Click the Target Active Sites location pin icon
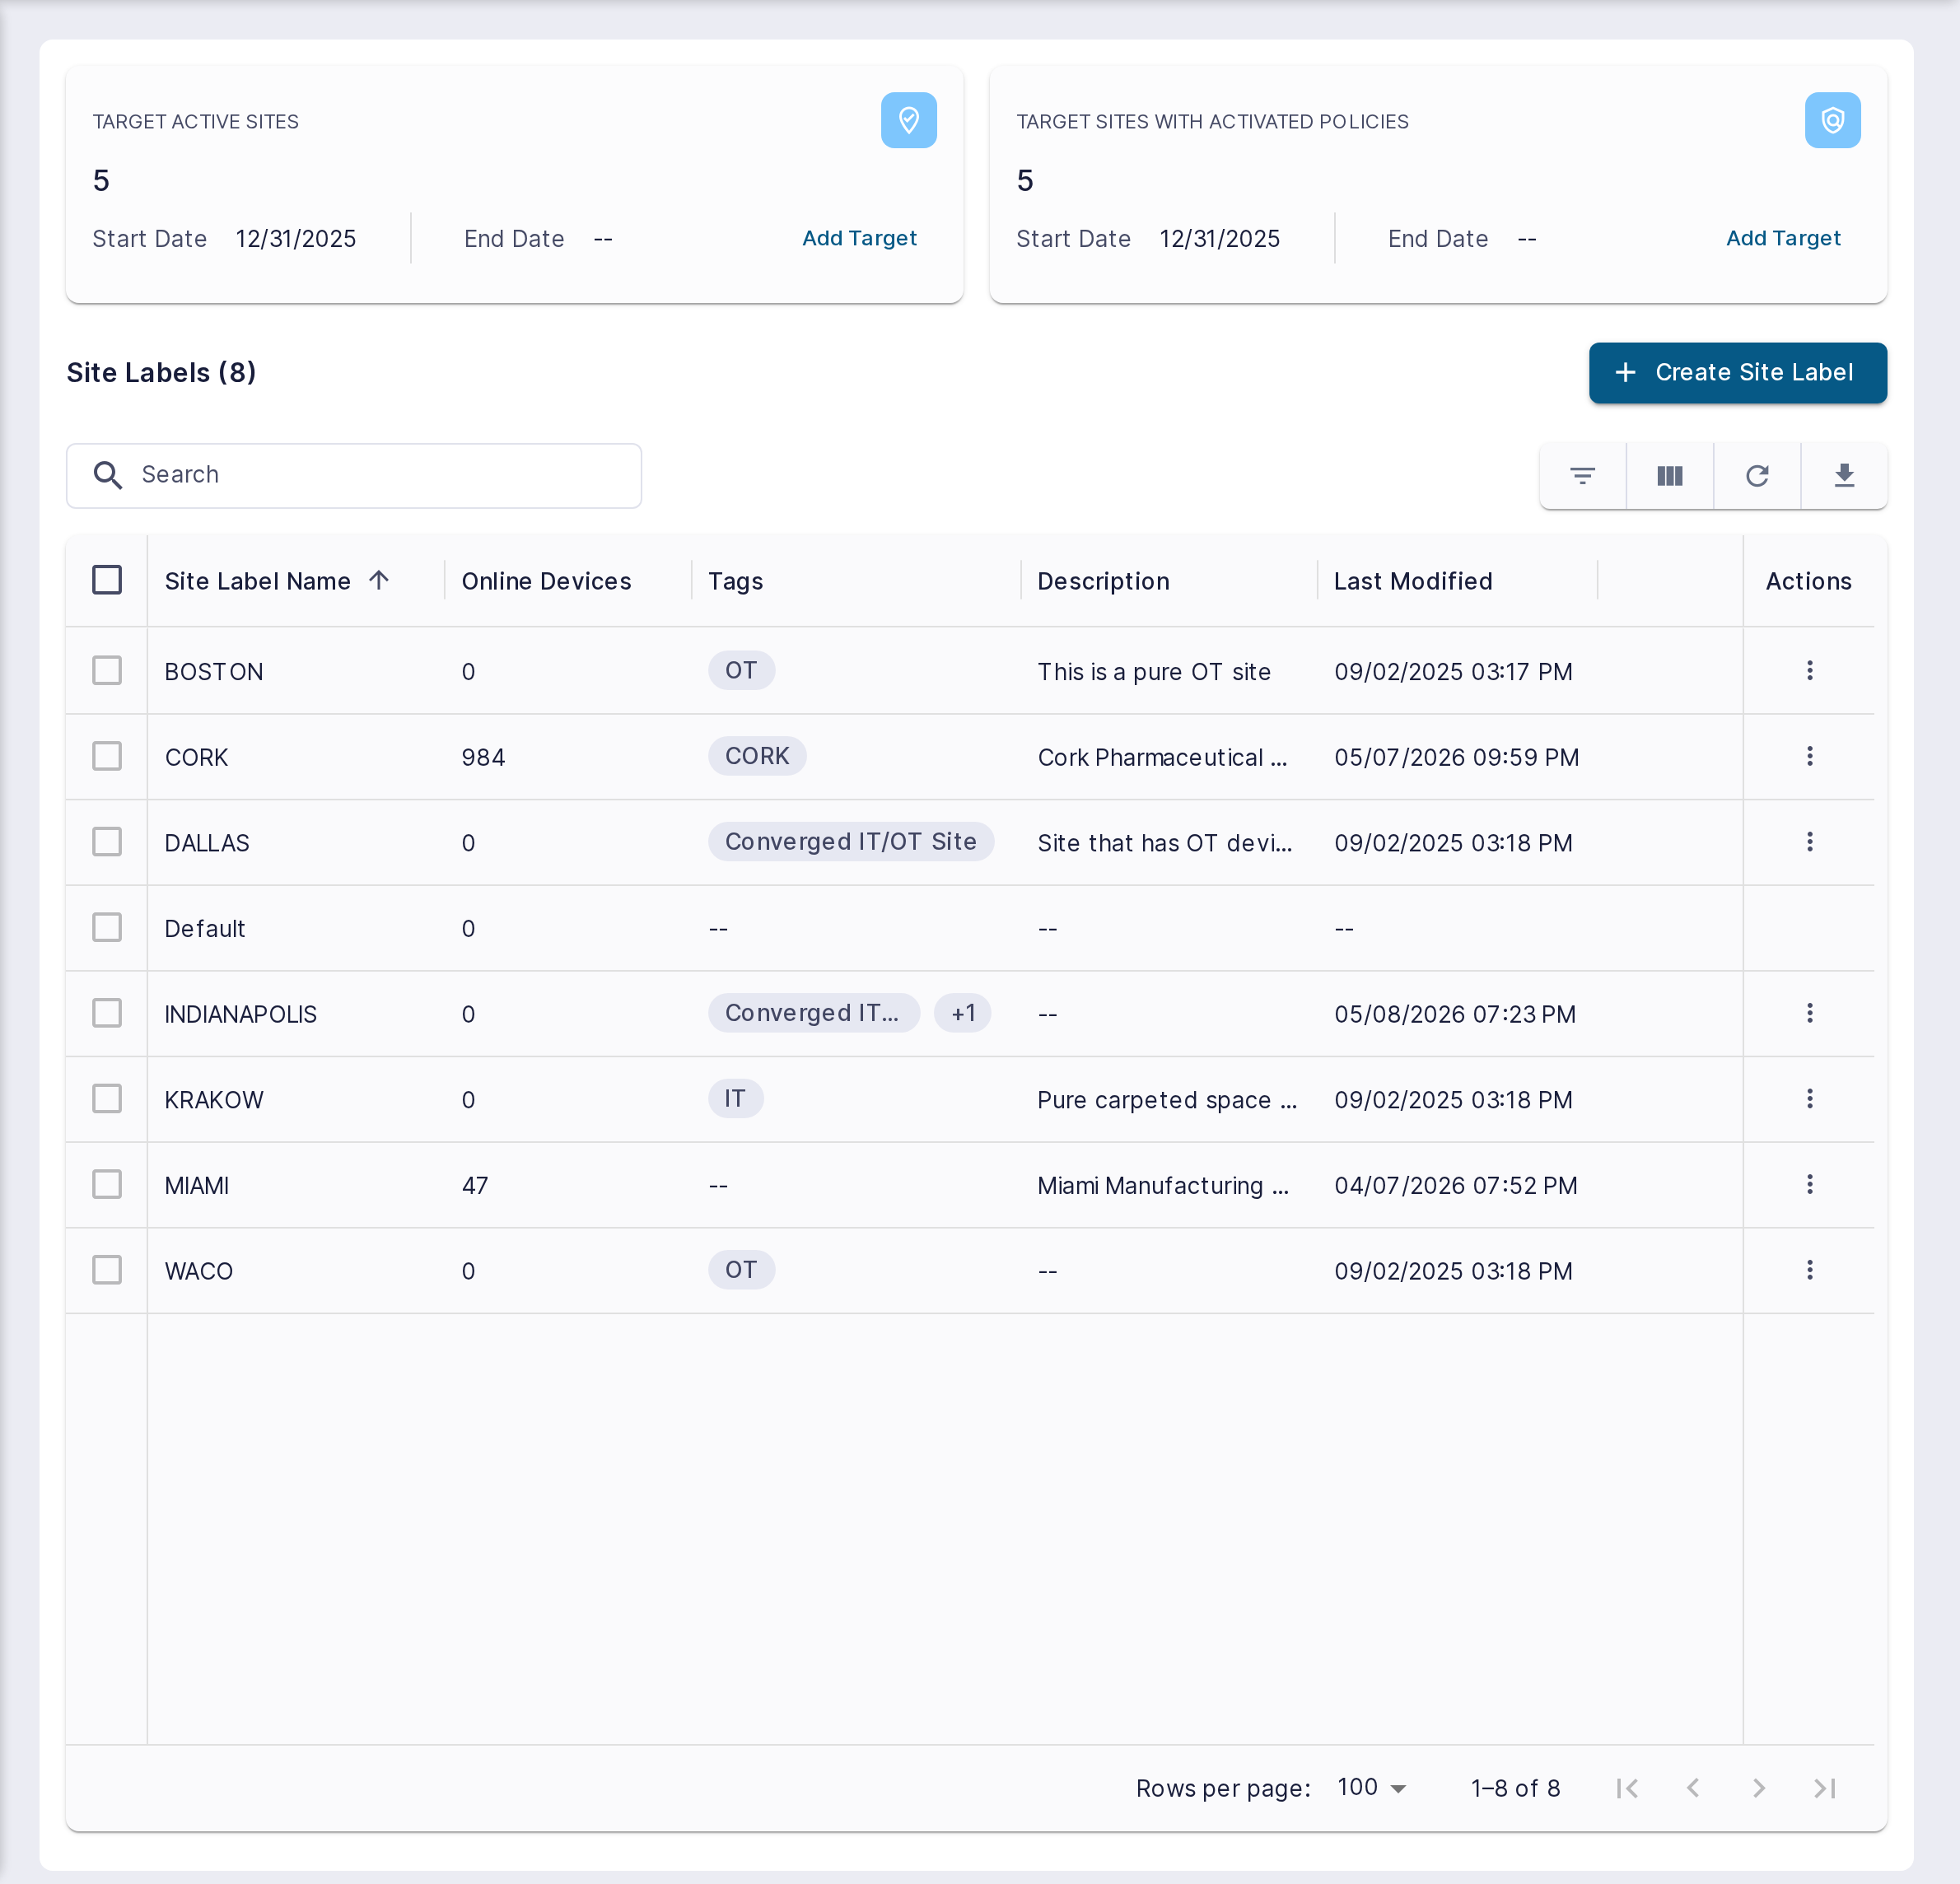 (x=908, y=120)
